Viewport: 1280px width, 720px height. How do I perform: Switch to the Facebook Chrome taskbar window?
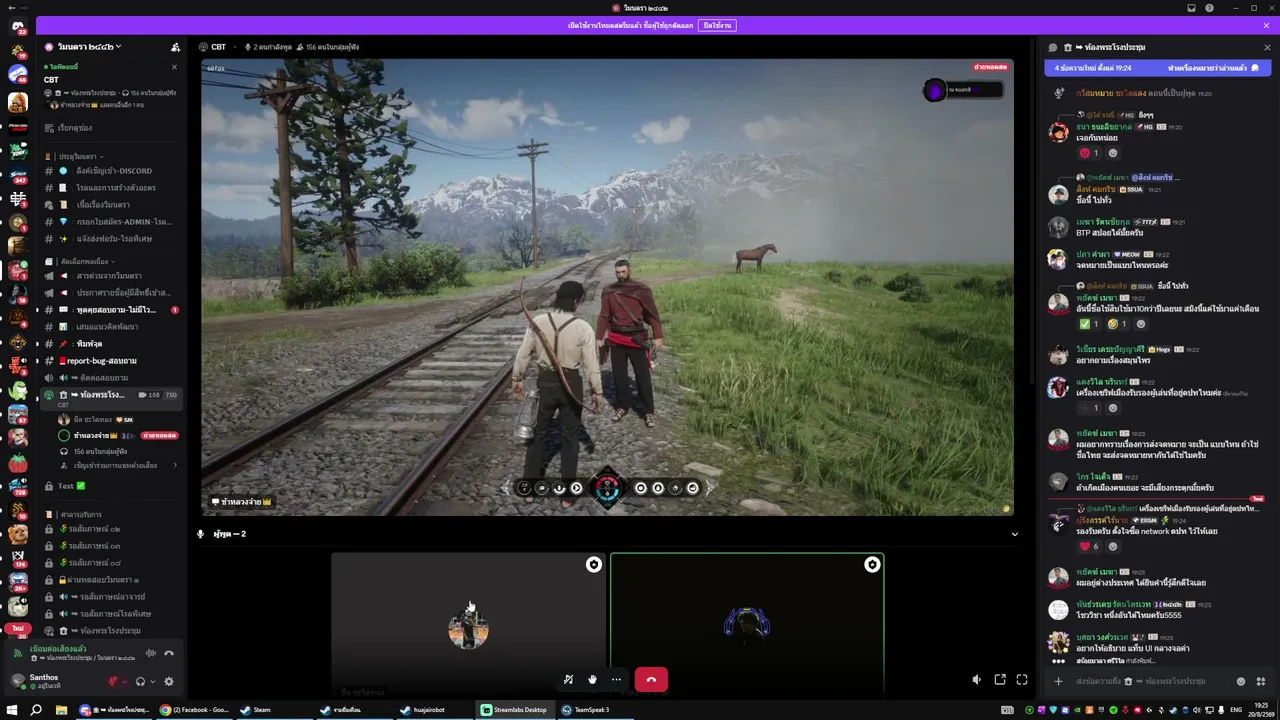coord(194,710)
